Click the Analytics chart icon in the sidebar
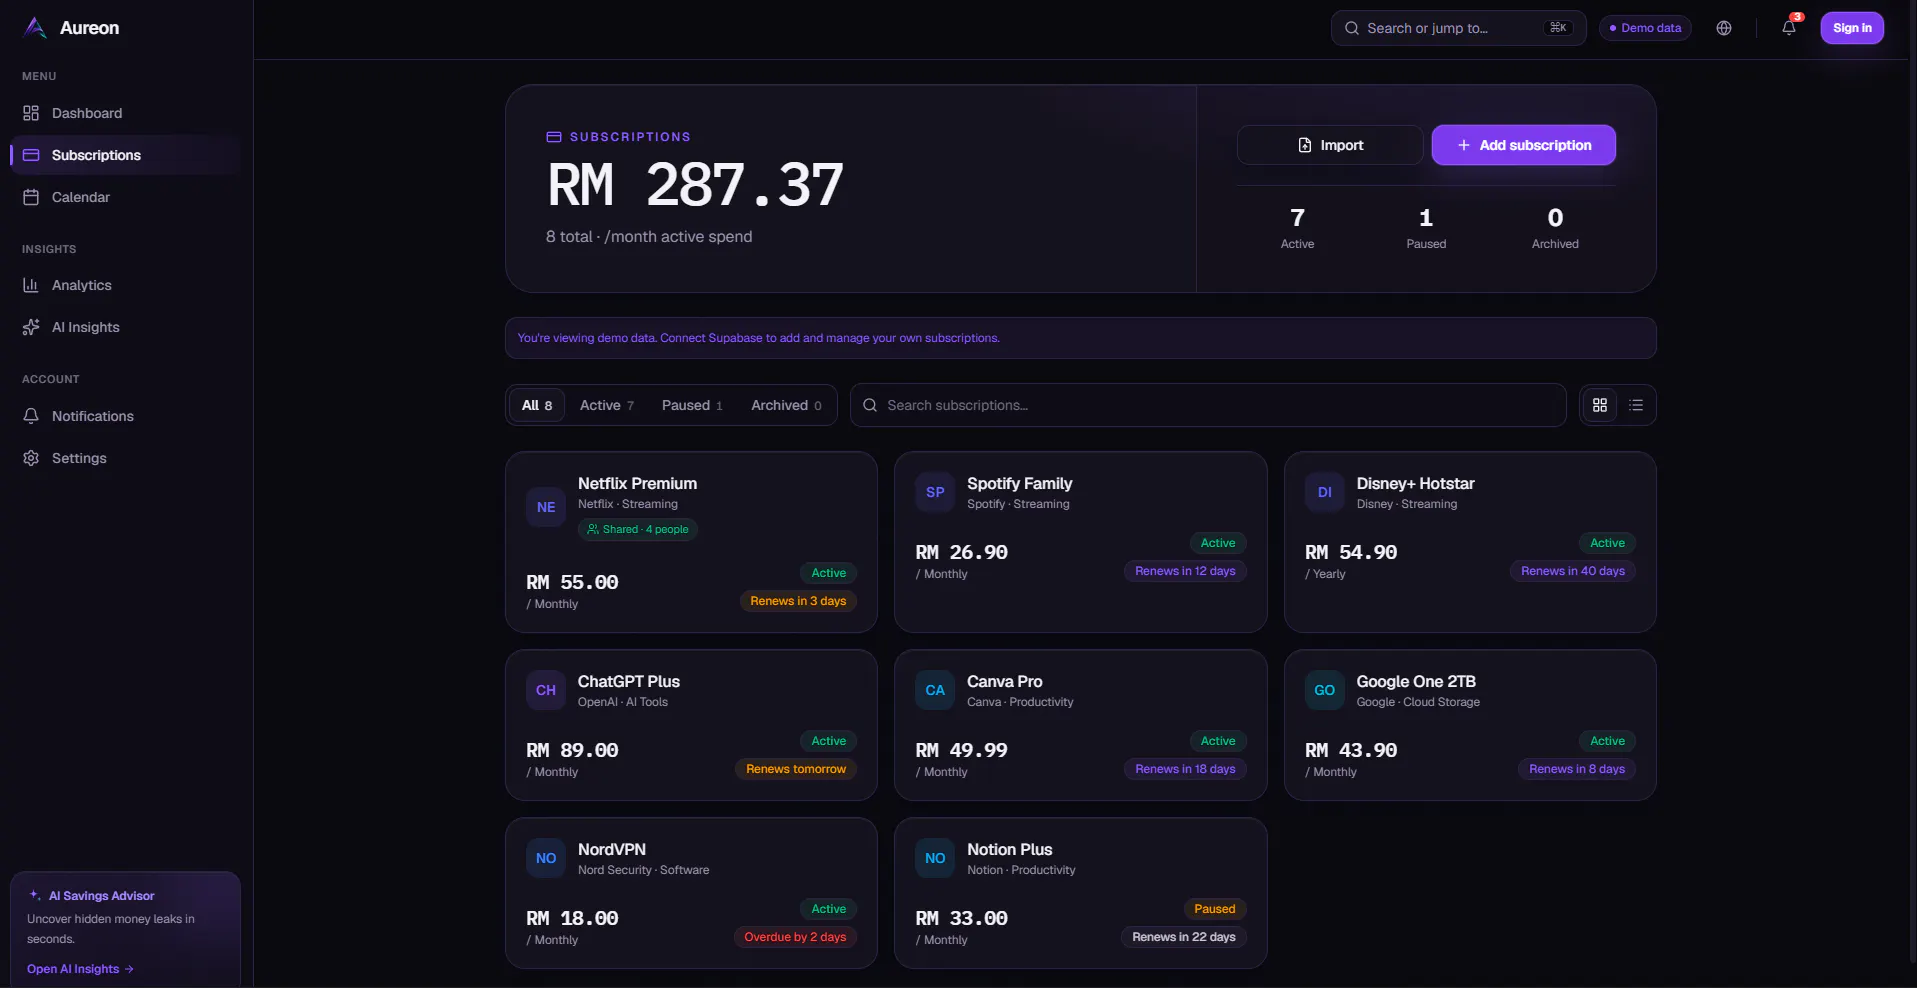This screenshot has width=1917, height=988. pos(31,285)
